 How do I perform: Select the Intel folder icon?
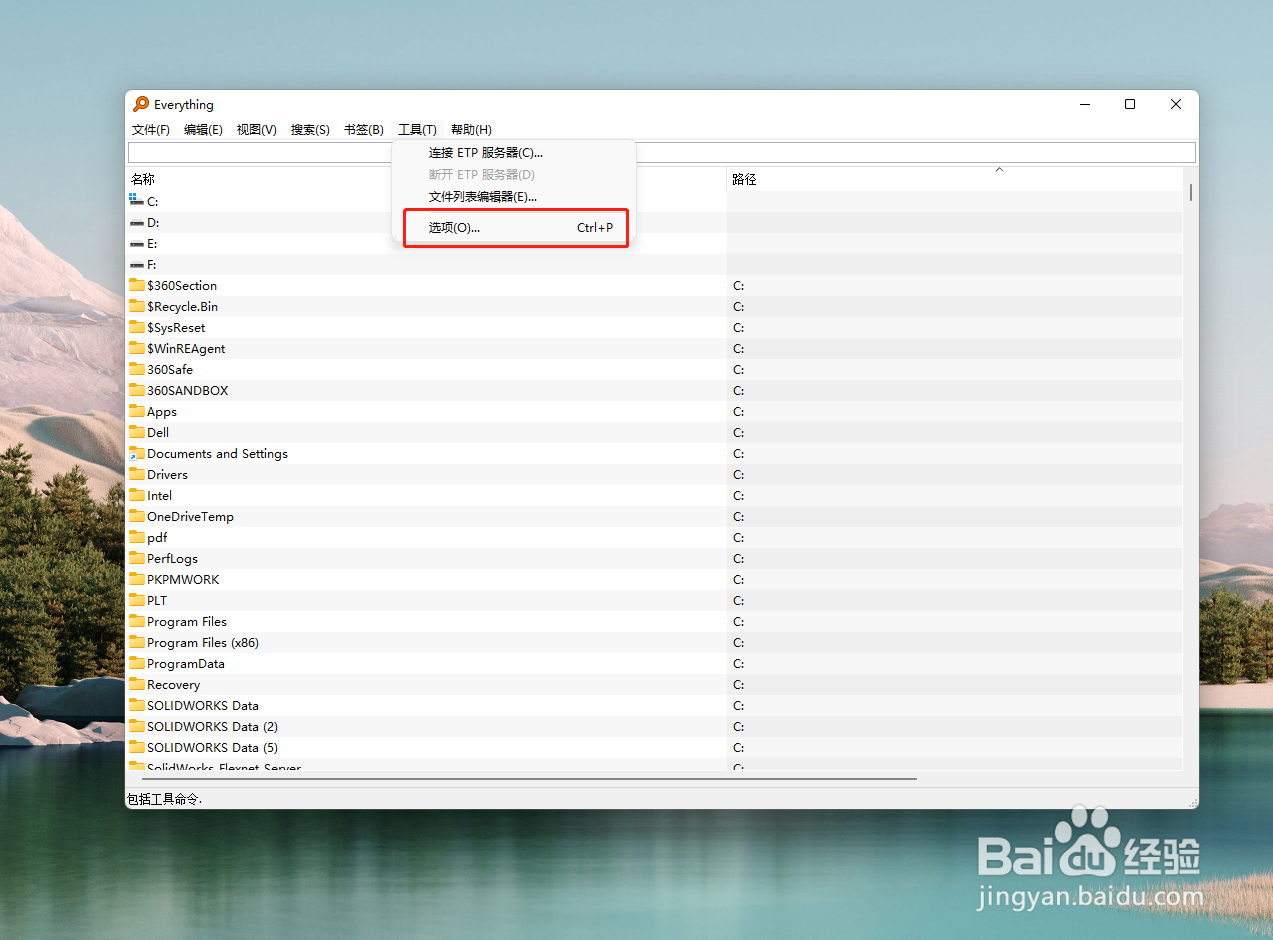coord(137,495)
